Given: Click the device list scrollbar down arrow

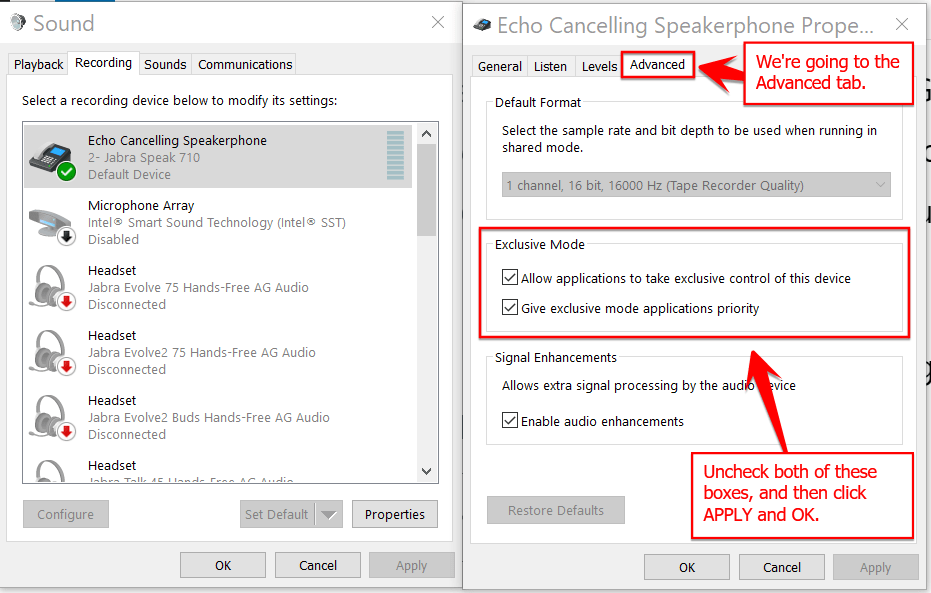Looking at the screenshot, I should click(426, 471).
